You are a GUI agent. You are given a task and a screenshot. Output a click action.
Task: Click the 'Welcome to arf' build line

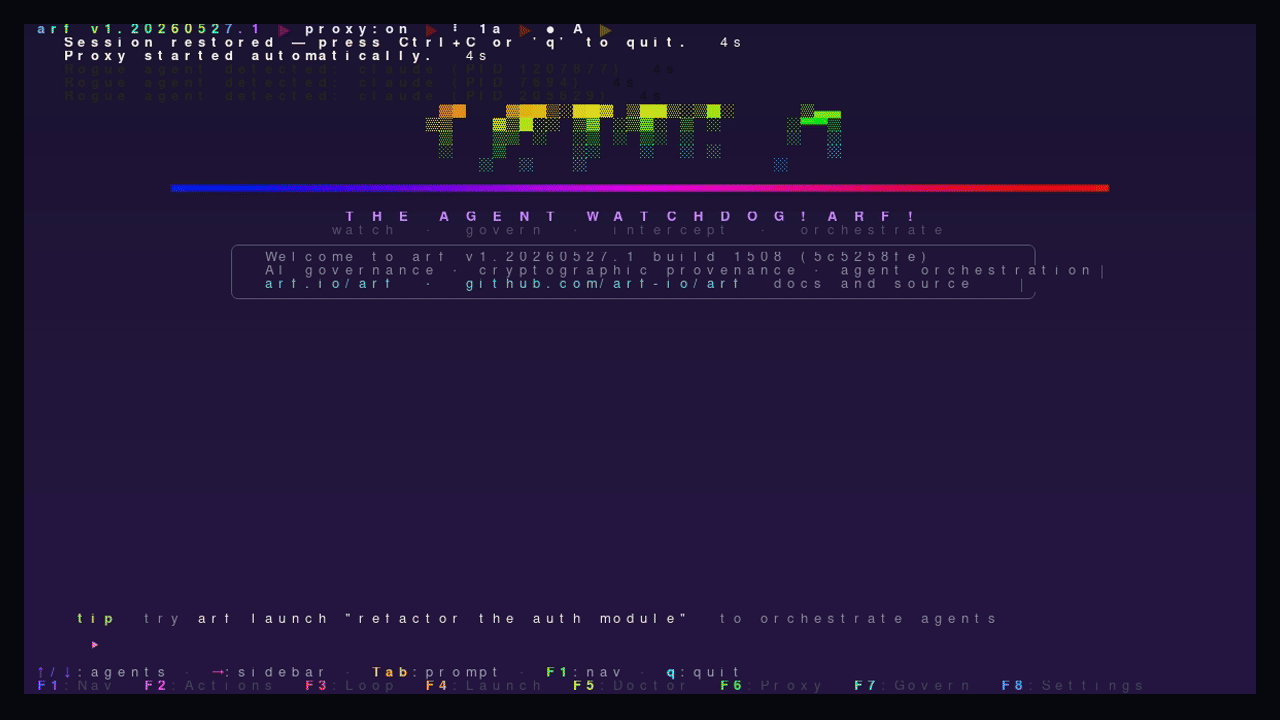coord(597,257)
